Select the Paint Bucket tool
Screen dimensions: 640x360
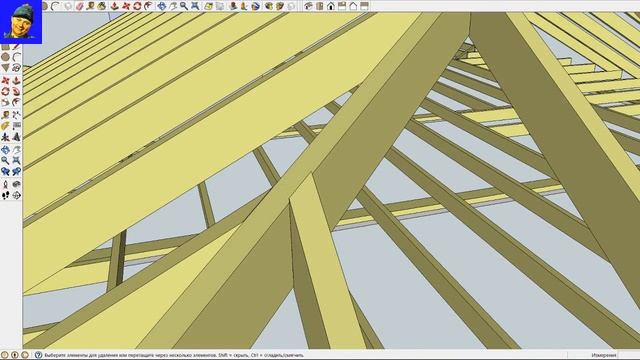point(102,6)
